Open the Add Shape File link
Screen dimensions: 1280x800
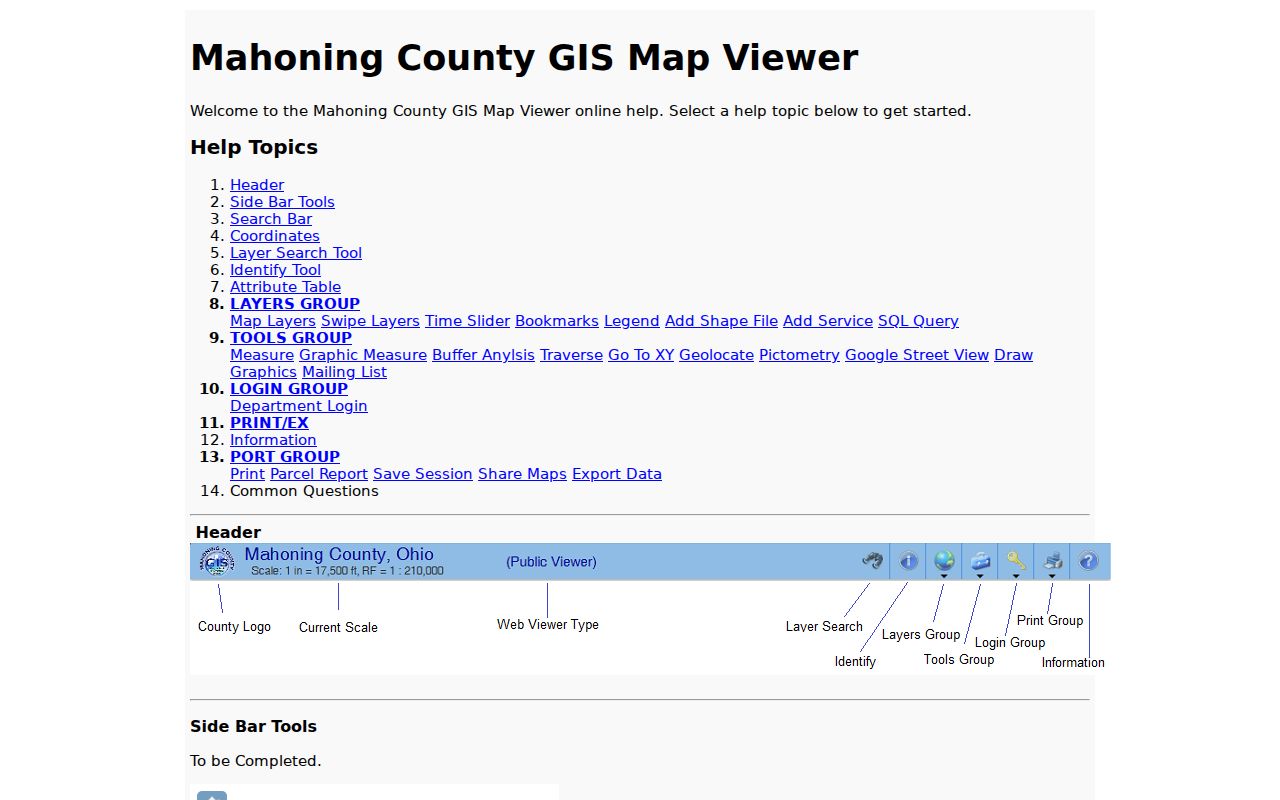721,321
